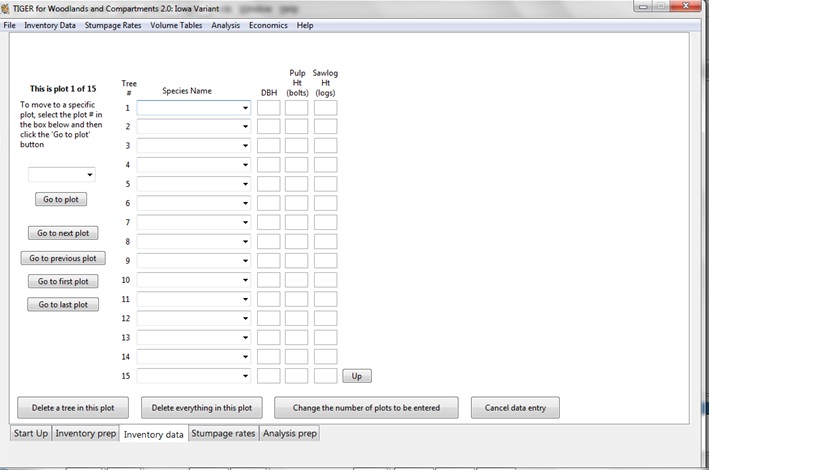Open the Stumpage Rates menu

[x=112, y=25]
